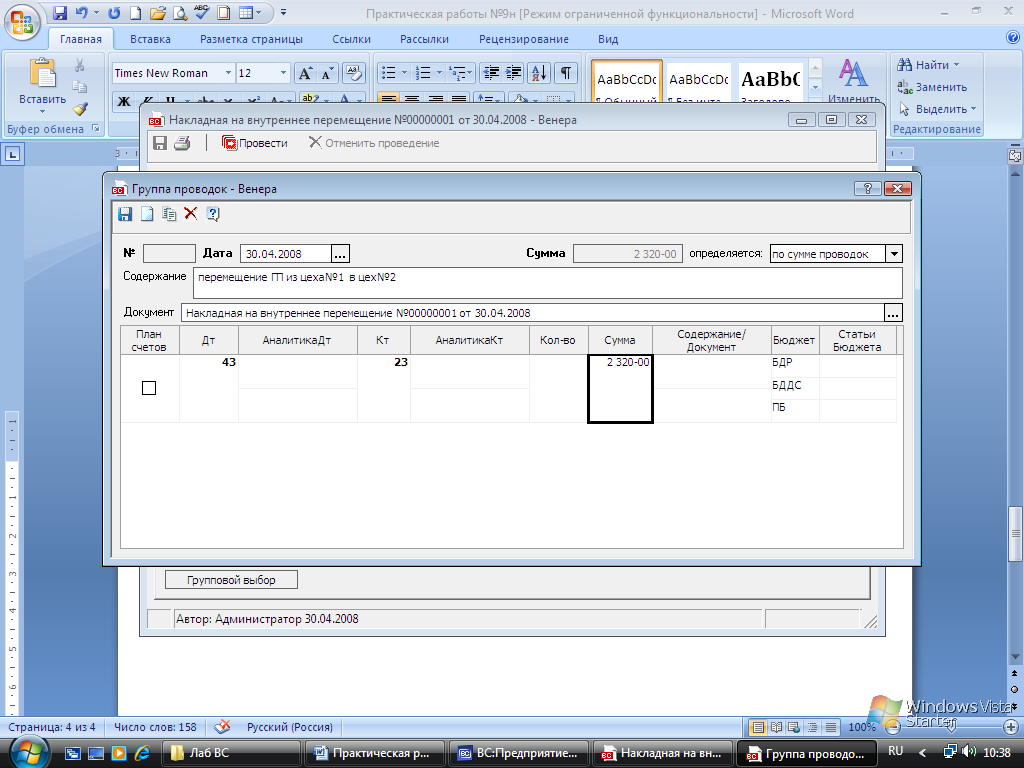This screenshot has width=1024, height=768.
Task: Click Word vertical scrollbar thumb
Action: [1015, 534]
